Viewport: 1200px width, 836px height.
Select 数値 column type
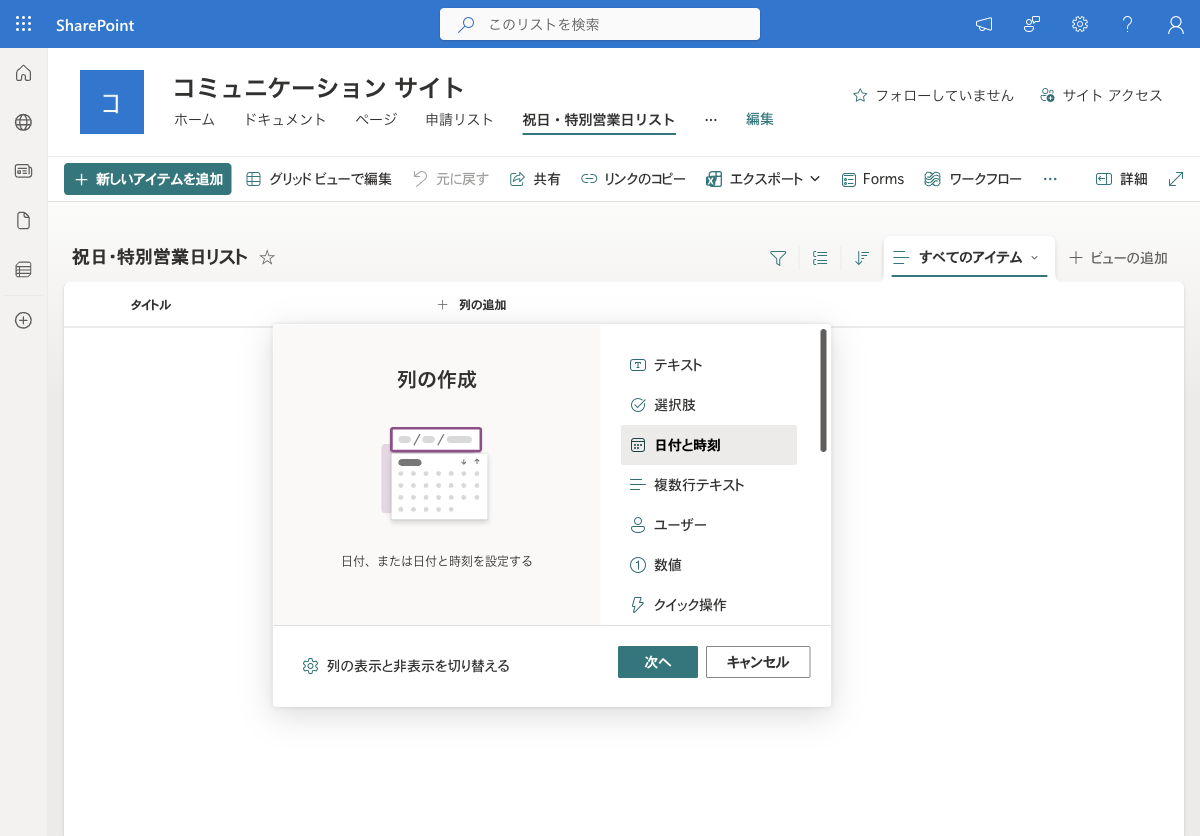pyautogui.click(x=709, y=565)
